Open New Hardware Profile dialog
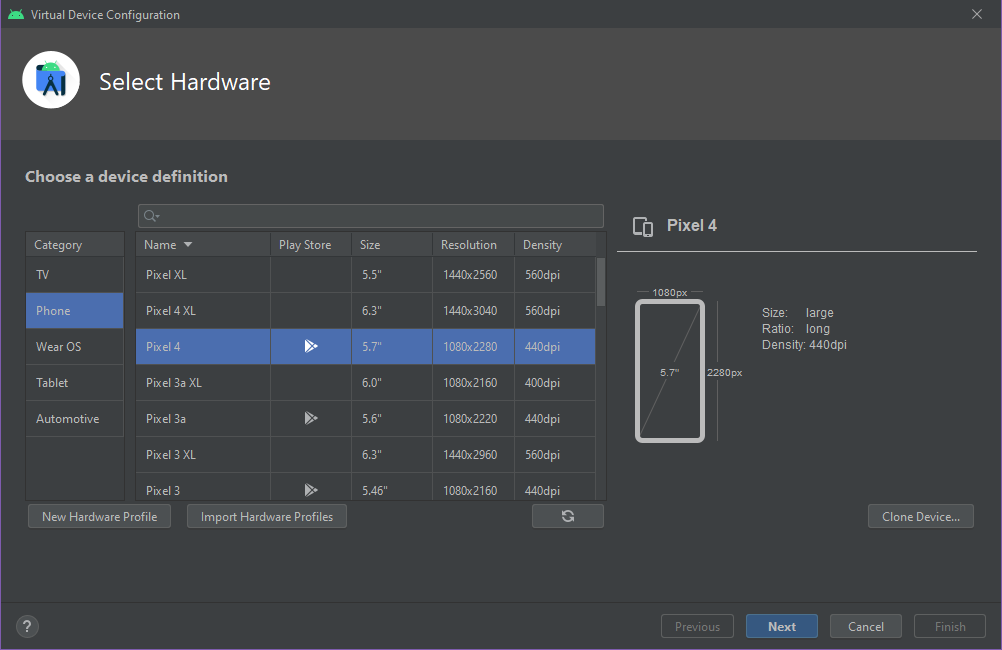The image size is (1002, 650). pyautogui.click(x=100, y=517)
